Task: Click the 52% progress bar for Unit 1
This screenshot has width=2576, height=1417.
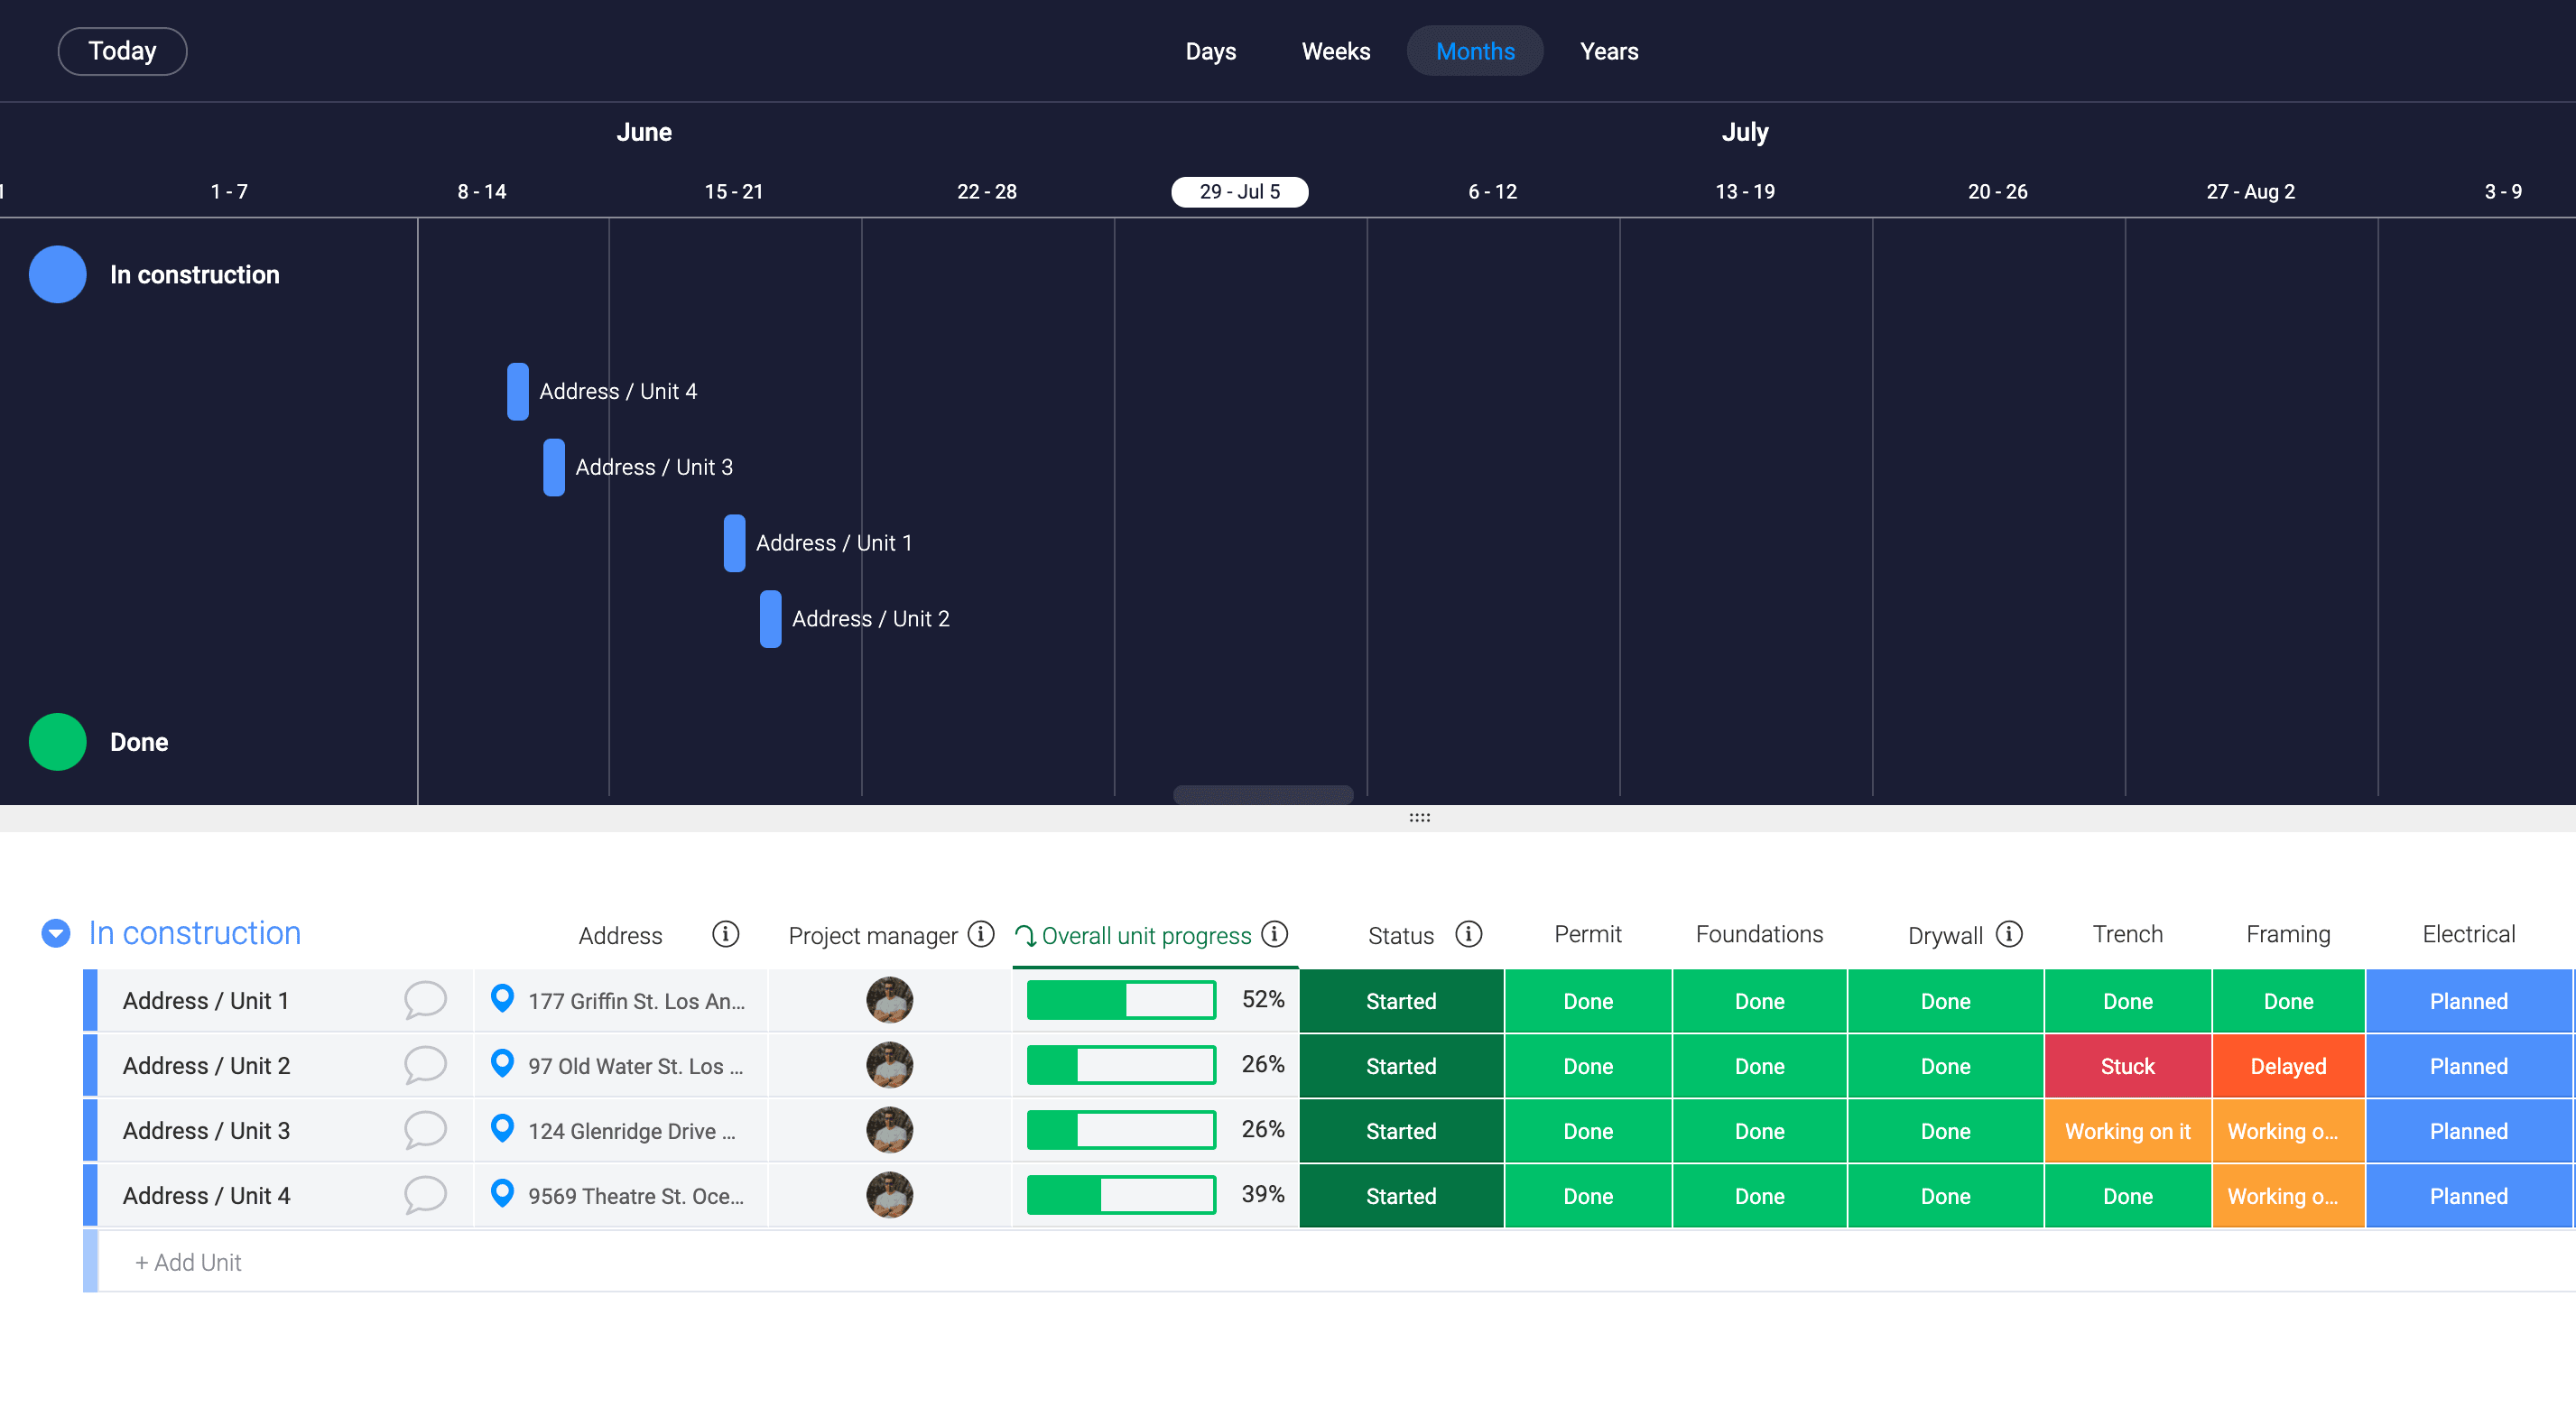Action: 1121,1000
